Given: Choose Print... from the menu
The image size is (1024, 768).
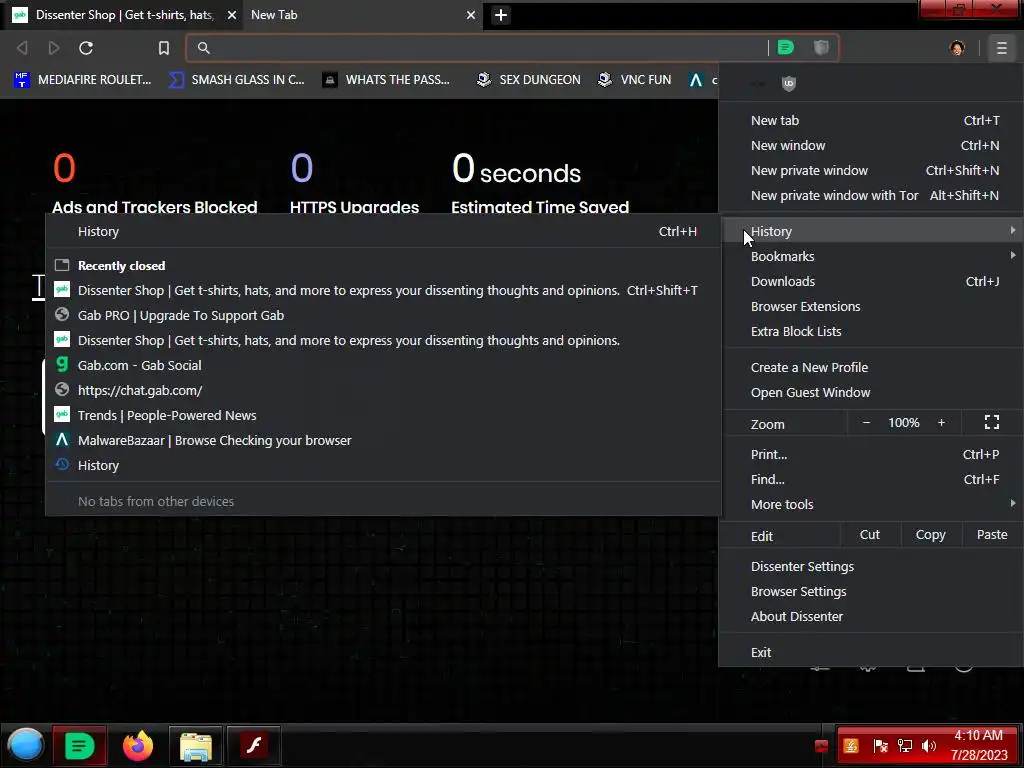Looking at the screenshot, I should pyautogui.click(x=872, y=455).
